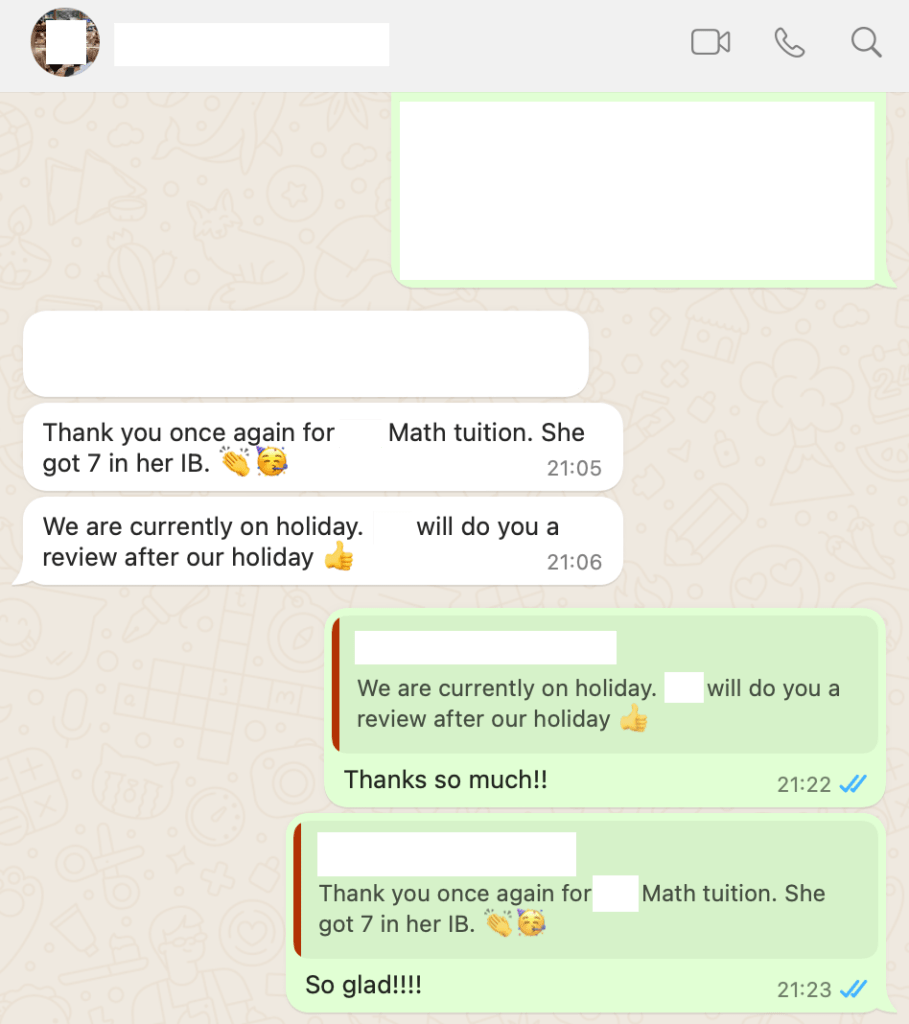Click the blank redacted received message bubble
Viewport: 909px width, 1024px height.
pyautogui.click(x=306, y=354)
